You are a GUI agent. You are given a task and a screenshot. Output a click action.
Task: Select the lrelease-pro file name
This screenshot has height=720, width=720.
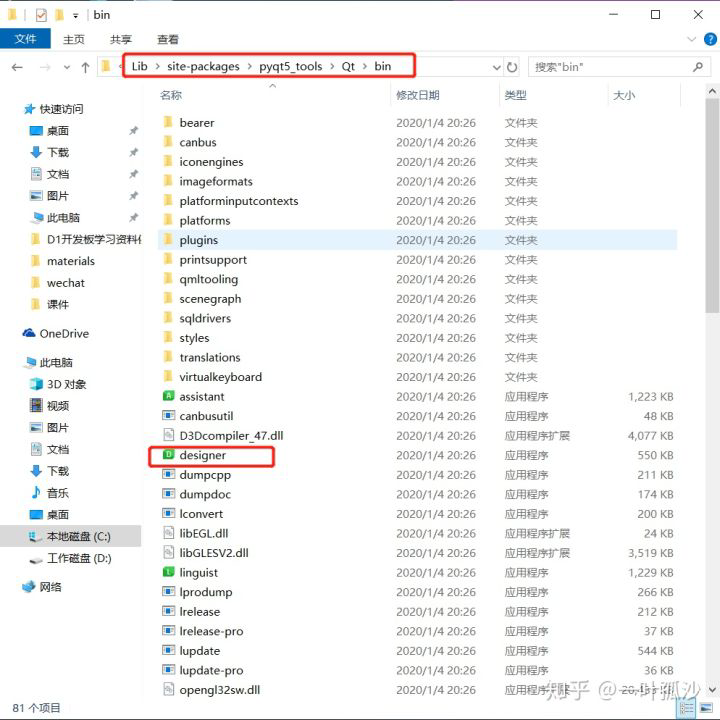click(211, 631)
